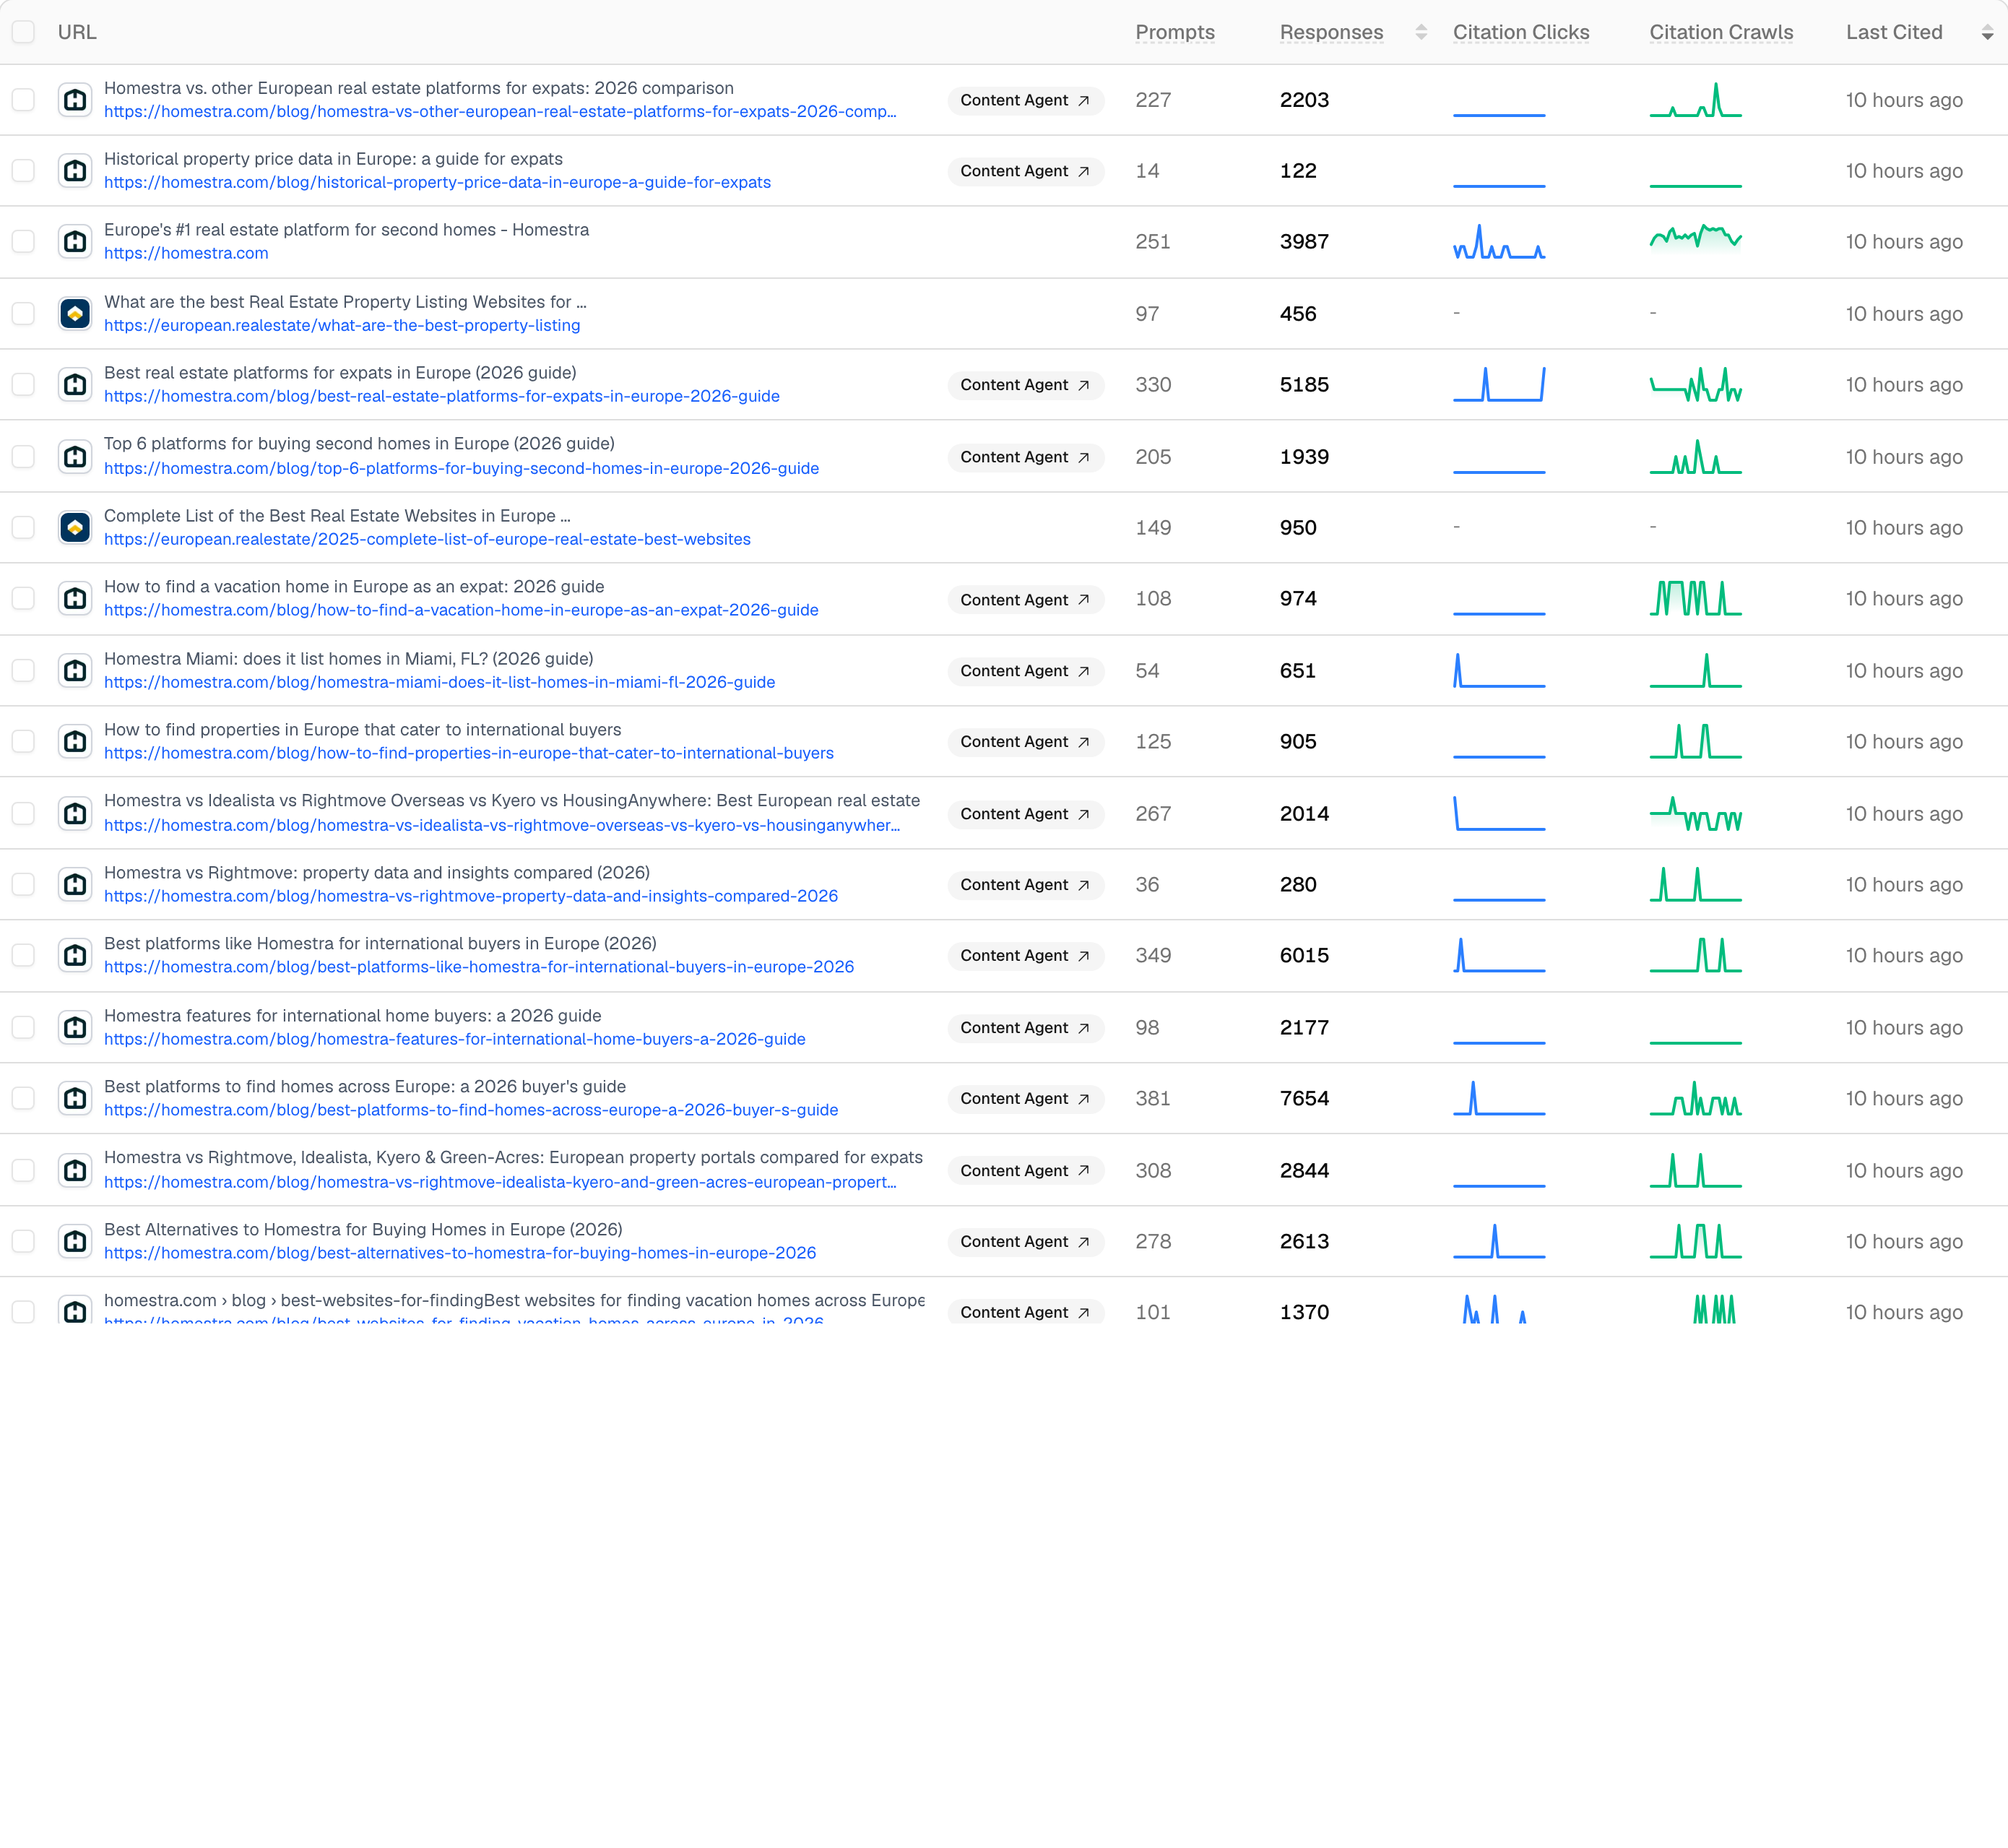Click the Homestra favicon in Homestra Miami row
Viewport: 2008px width, 1848px height.
(75, 671)
